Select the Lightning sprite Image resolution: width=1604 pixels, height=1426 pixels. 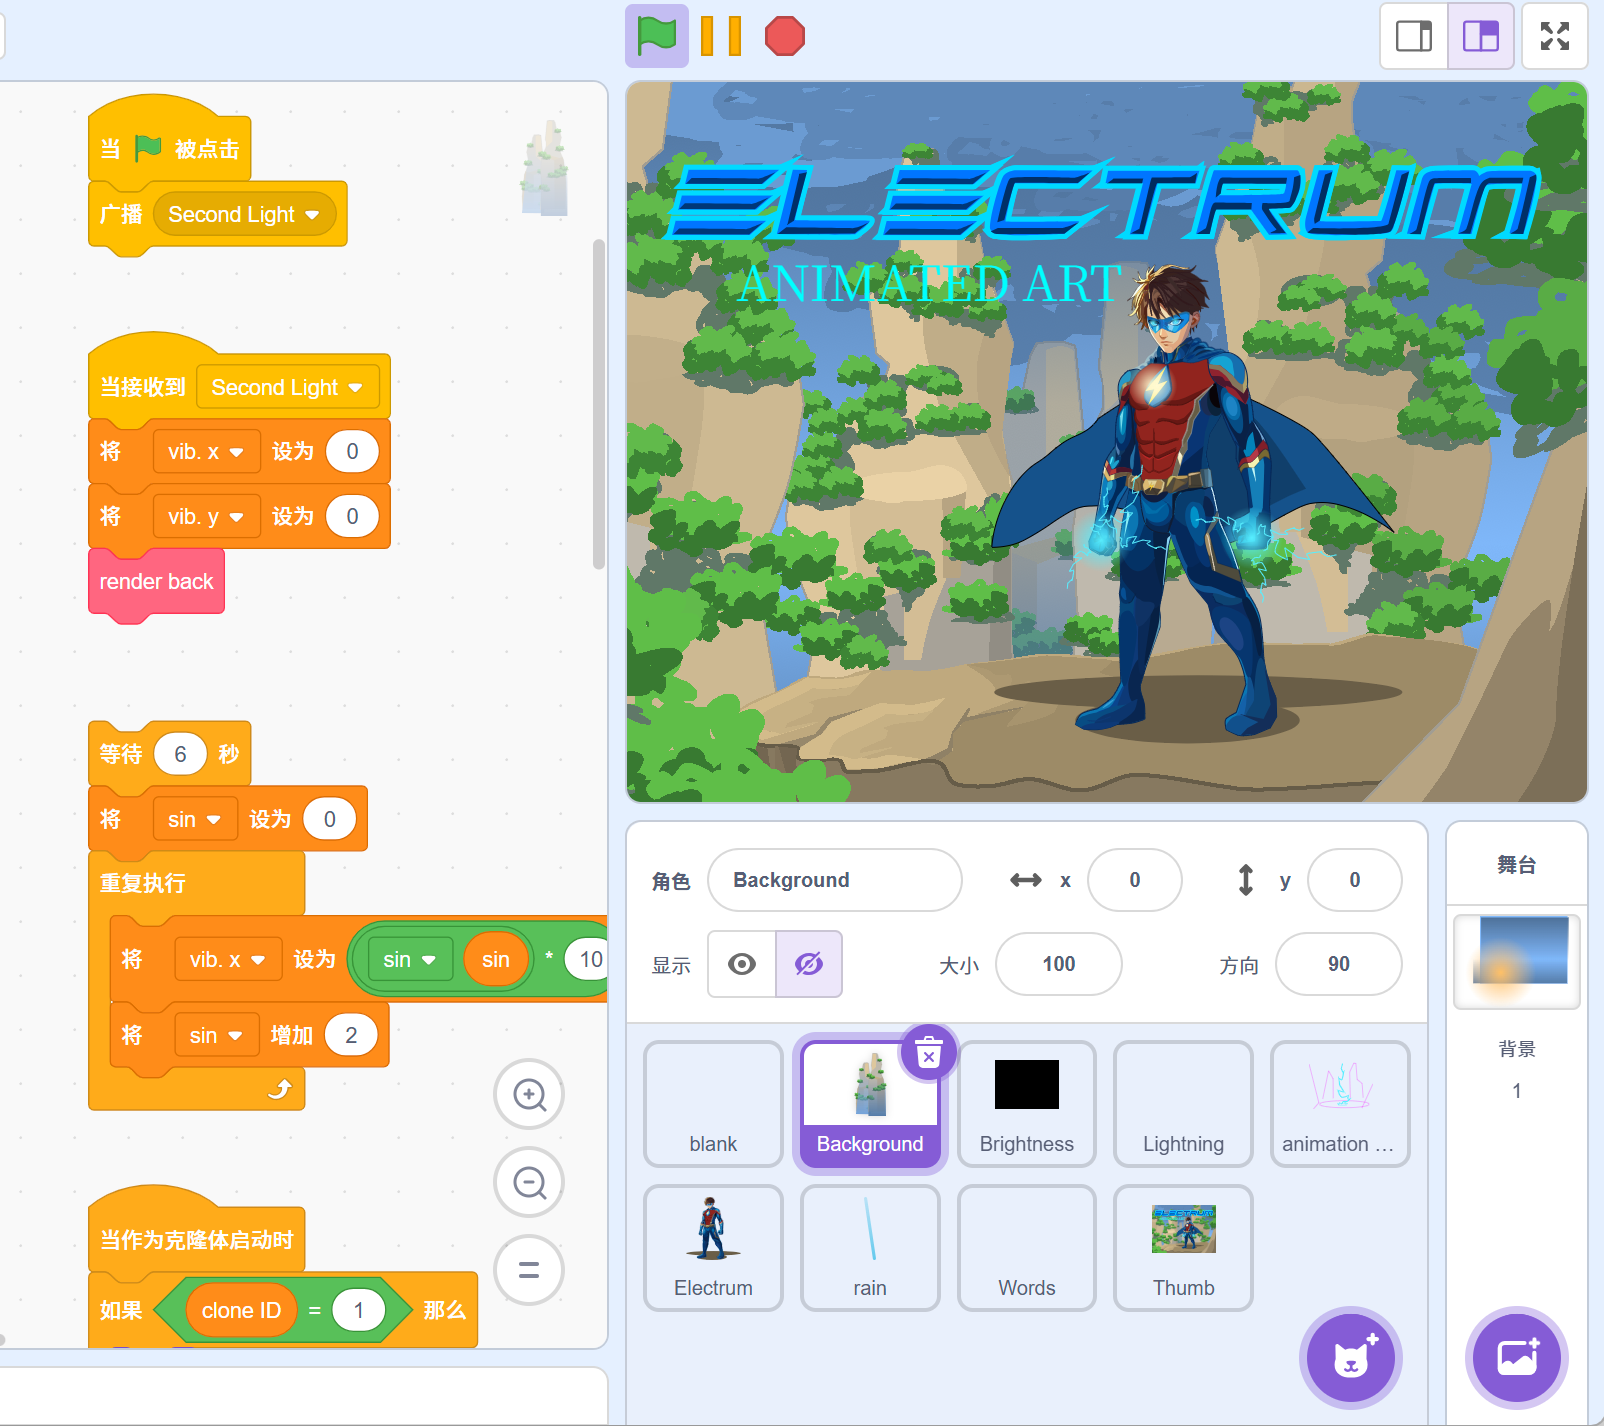tap(1183, 1104)
